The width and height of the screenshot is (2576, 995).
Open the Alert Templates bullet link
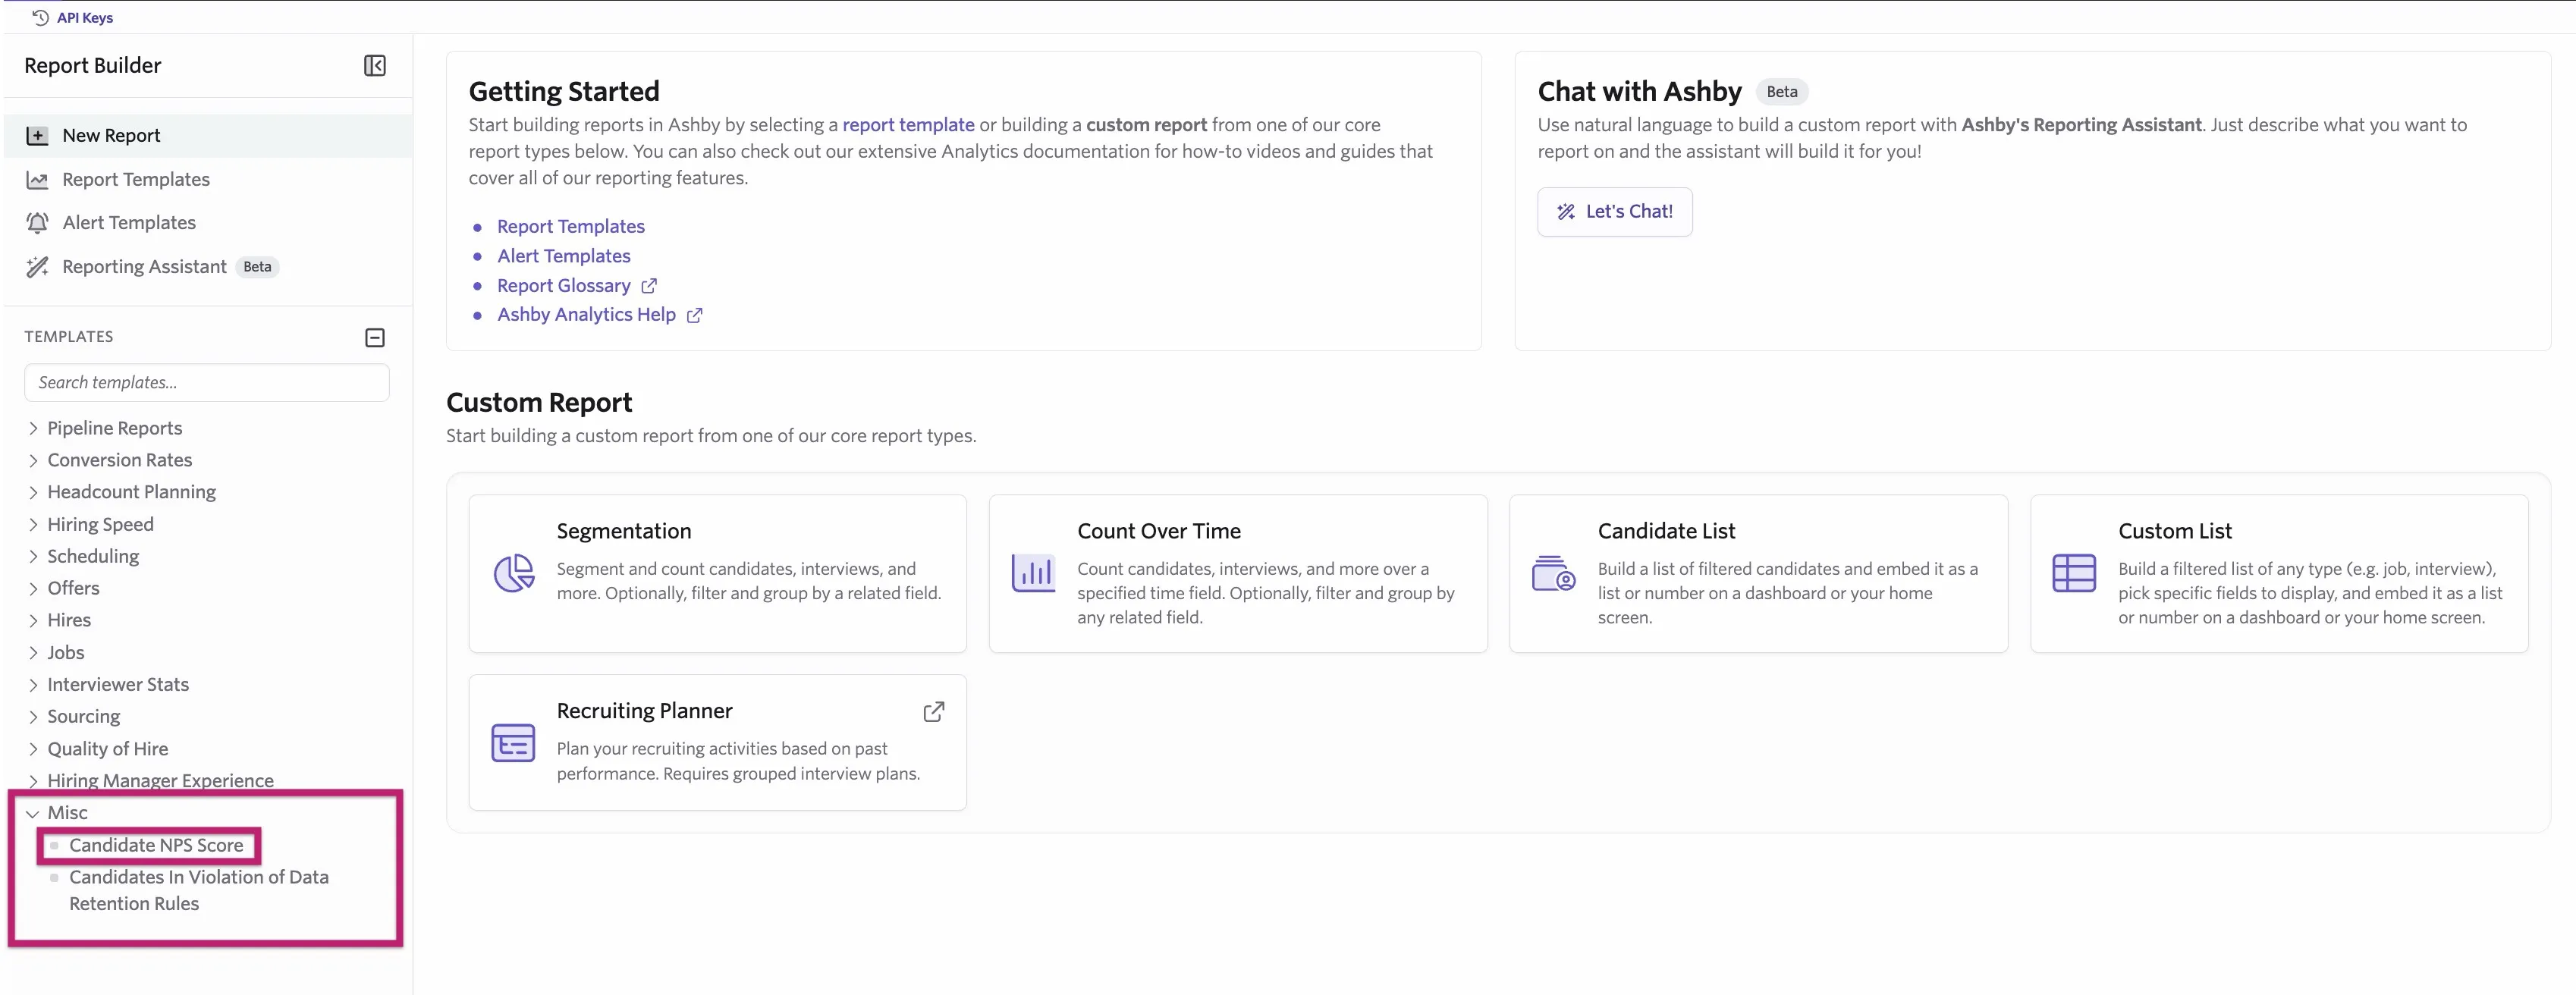point(564,257)
